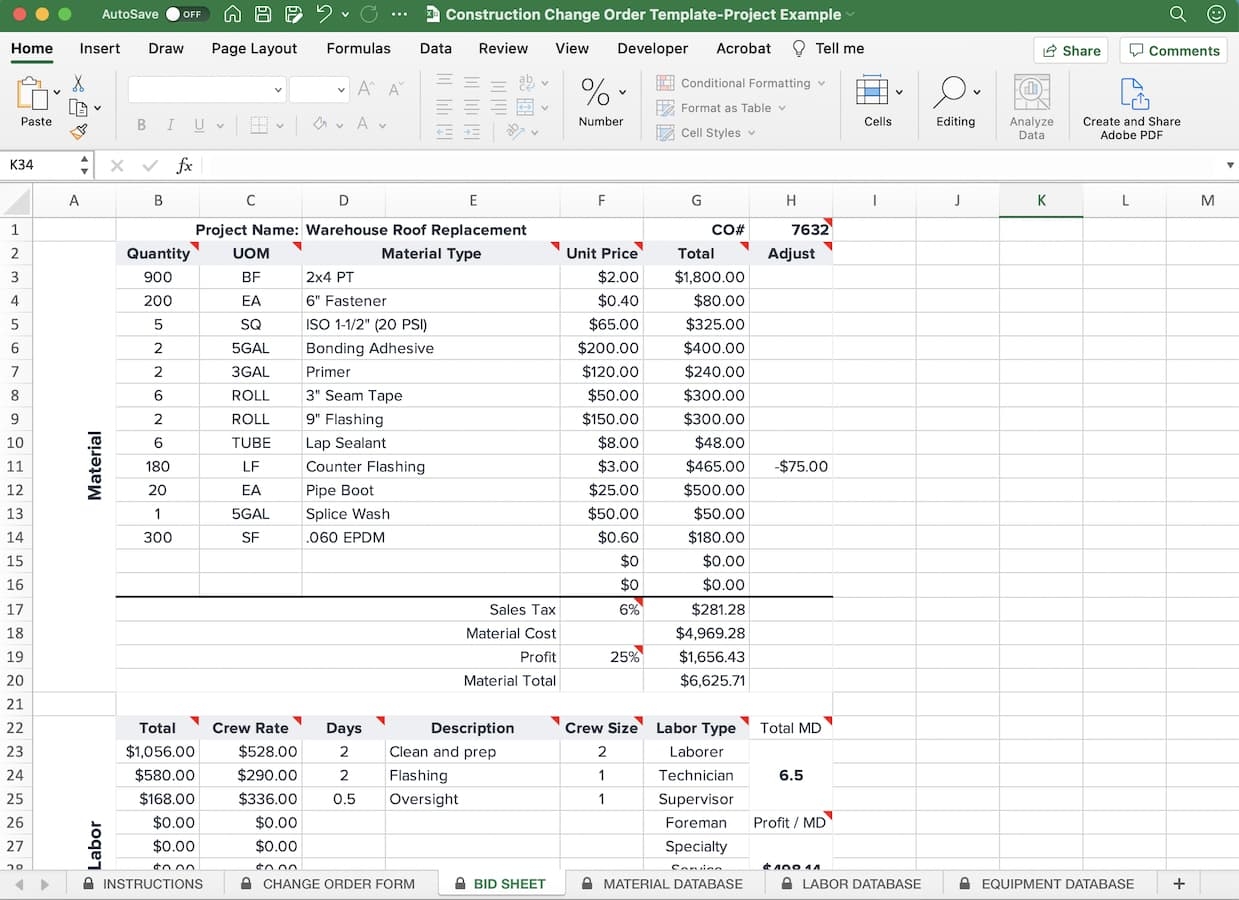
Task: Open the MATERIAL DATABASE sheet tab
Action: click(664, 884)
